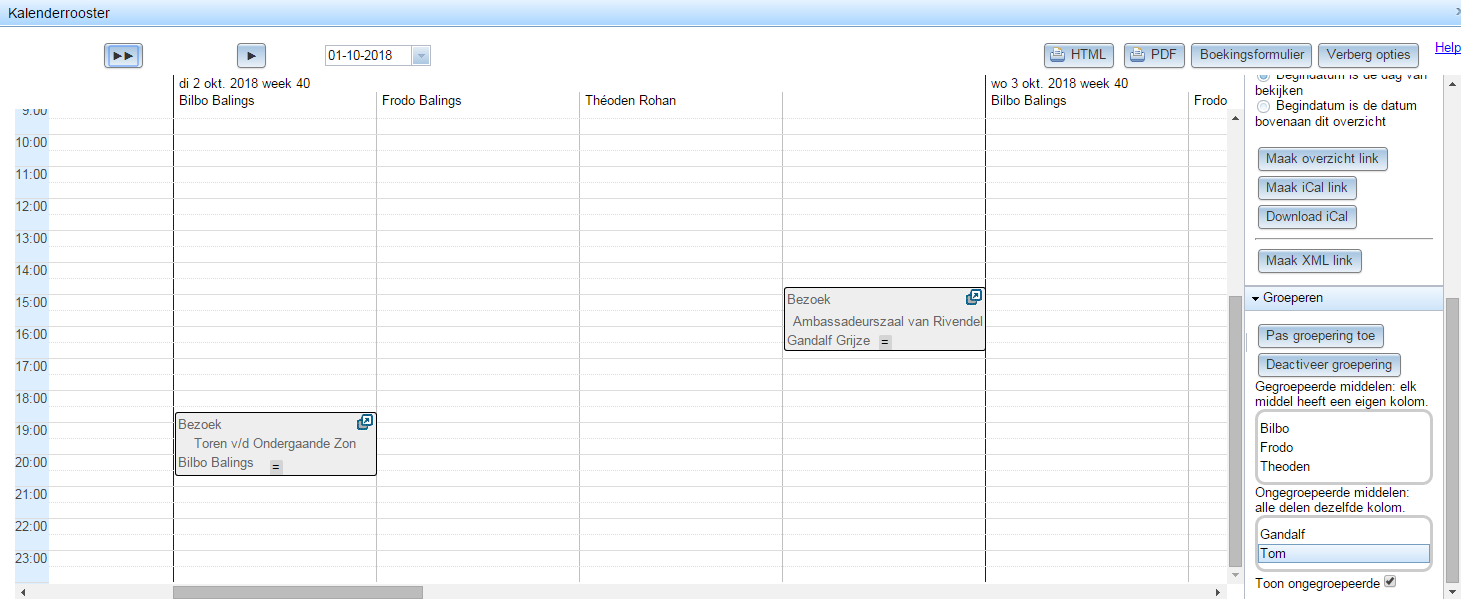The width and height of the screenshot is (1461, 599).
Task: Select Frodo in grouped resources list
Action: click(1343, 447)
